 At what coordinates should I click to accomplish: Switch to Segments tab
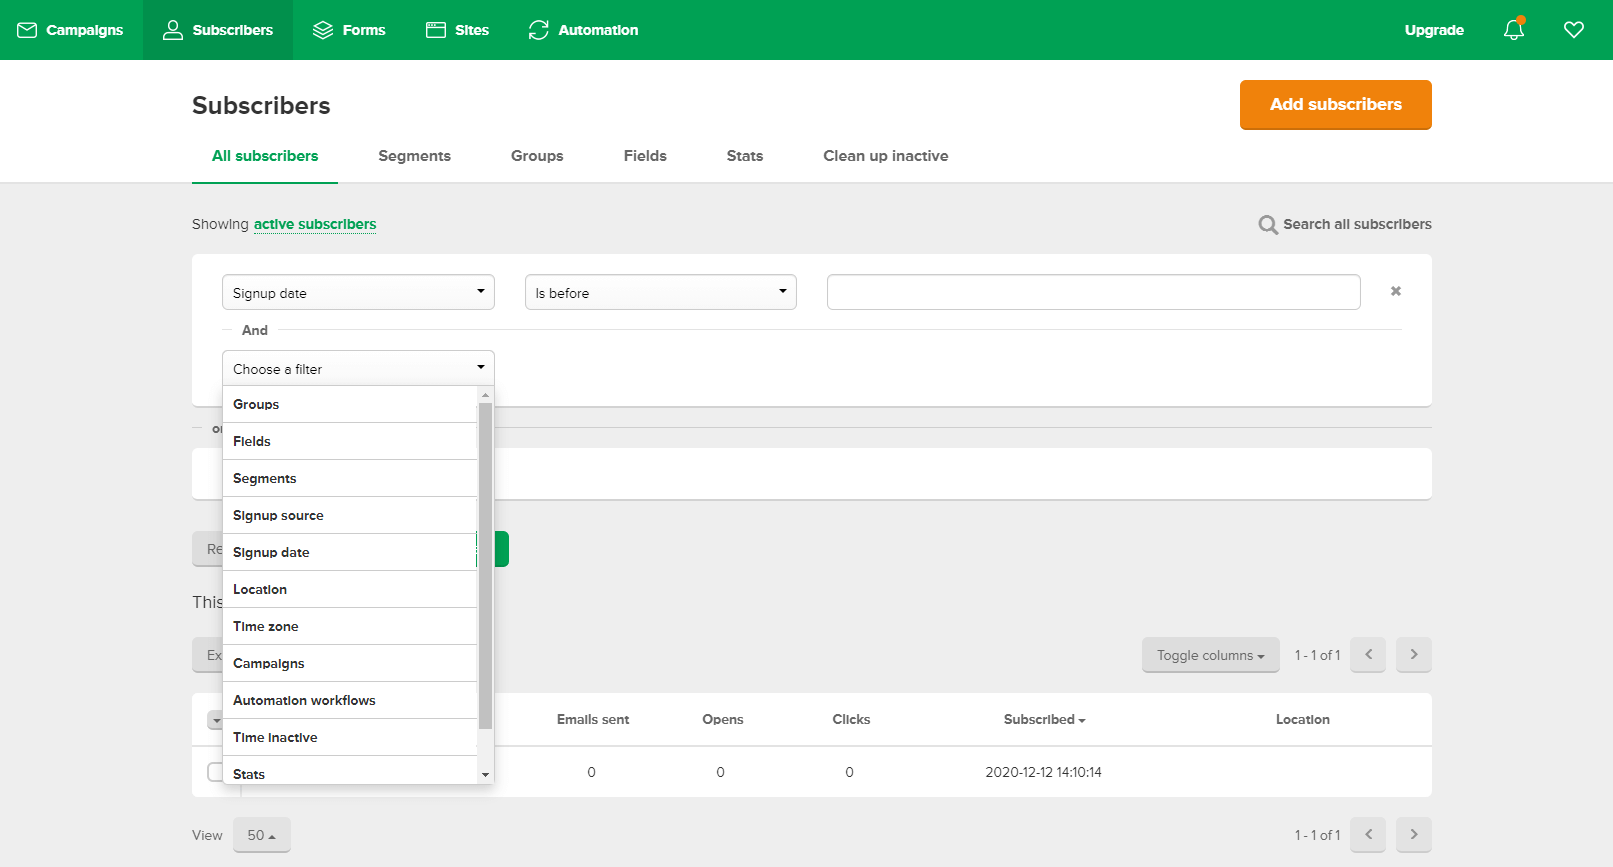click(x=415, y=156)
